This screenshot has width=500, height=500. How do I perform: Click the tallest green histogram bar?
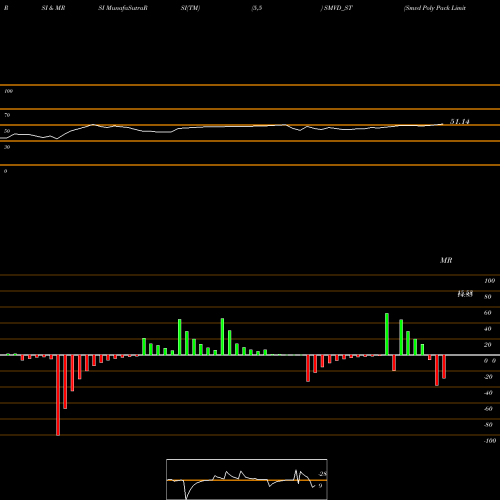point(387,334)
